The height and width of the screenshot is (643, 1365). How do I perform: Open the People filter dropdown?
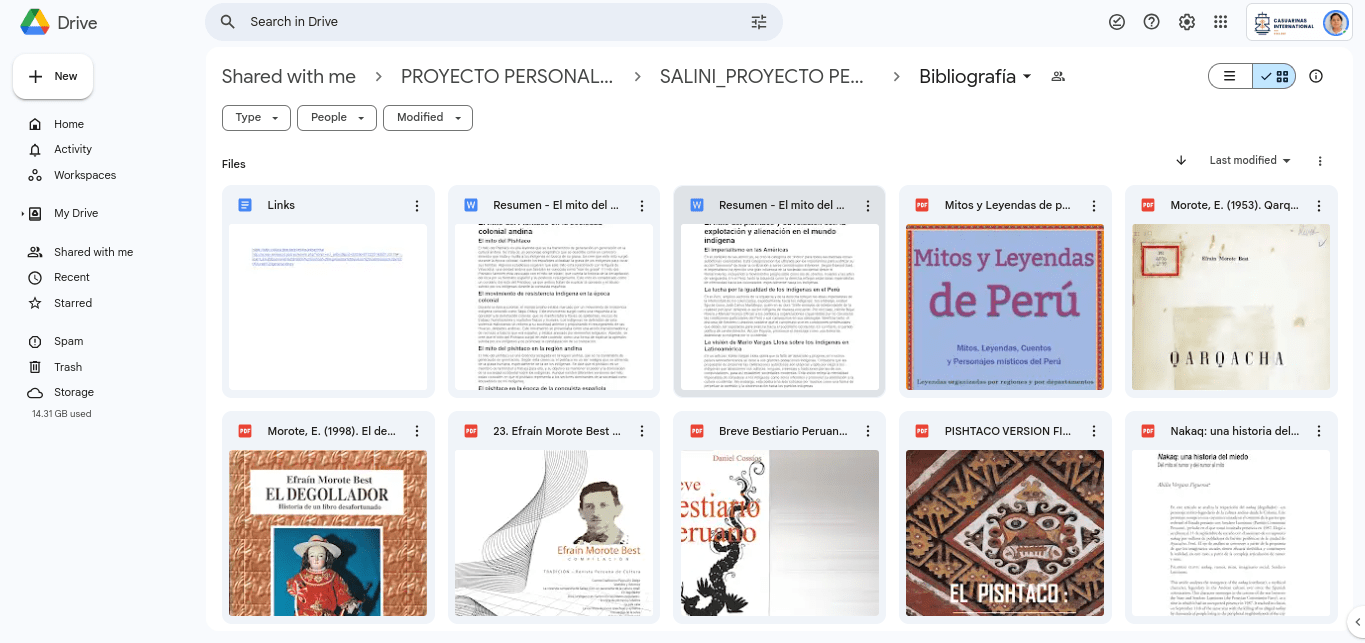pyautogui.click(x=337, y=118)
